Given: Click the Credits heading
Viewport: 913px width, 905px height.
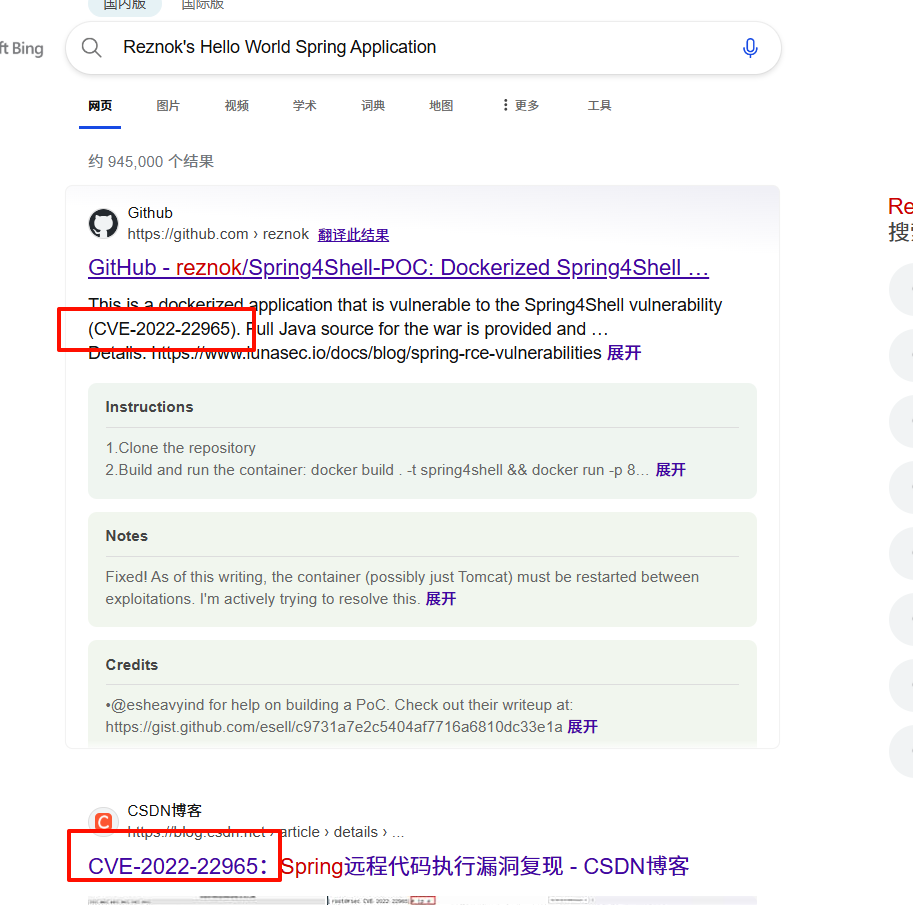Looking at the screenshot, I should pyautogui.click(x=132, y=664).
